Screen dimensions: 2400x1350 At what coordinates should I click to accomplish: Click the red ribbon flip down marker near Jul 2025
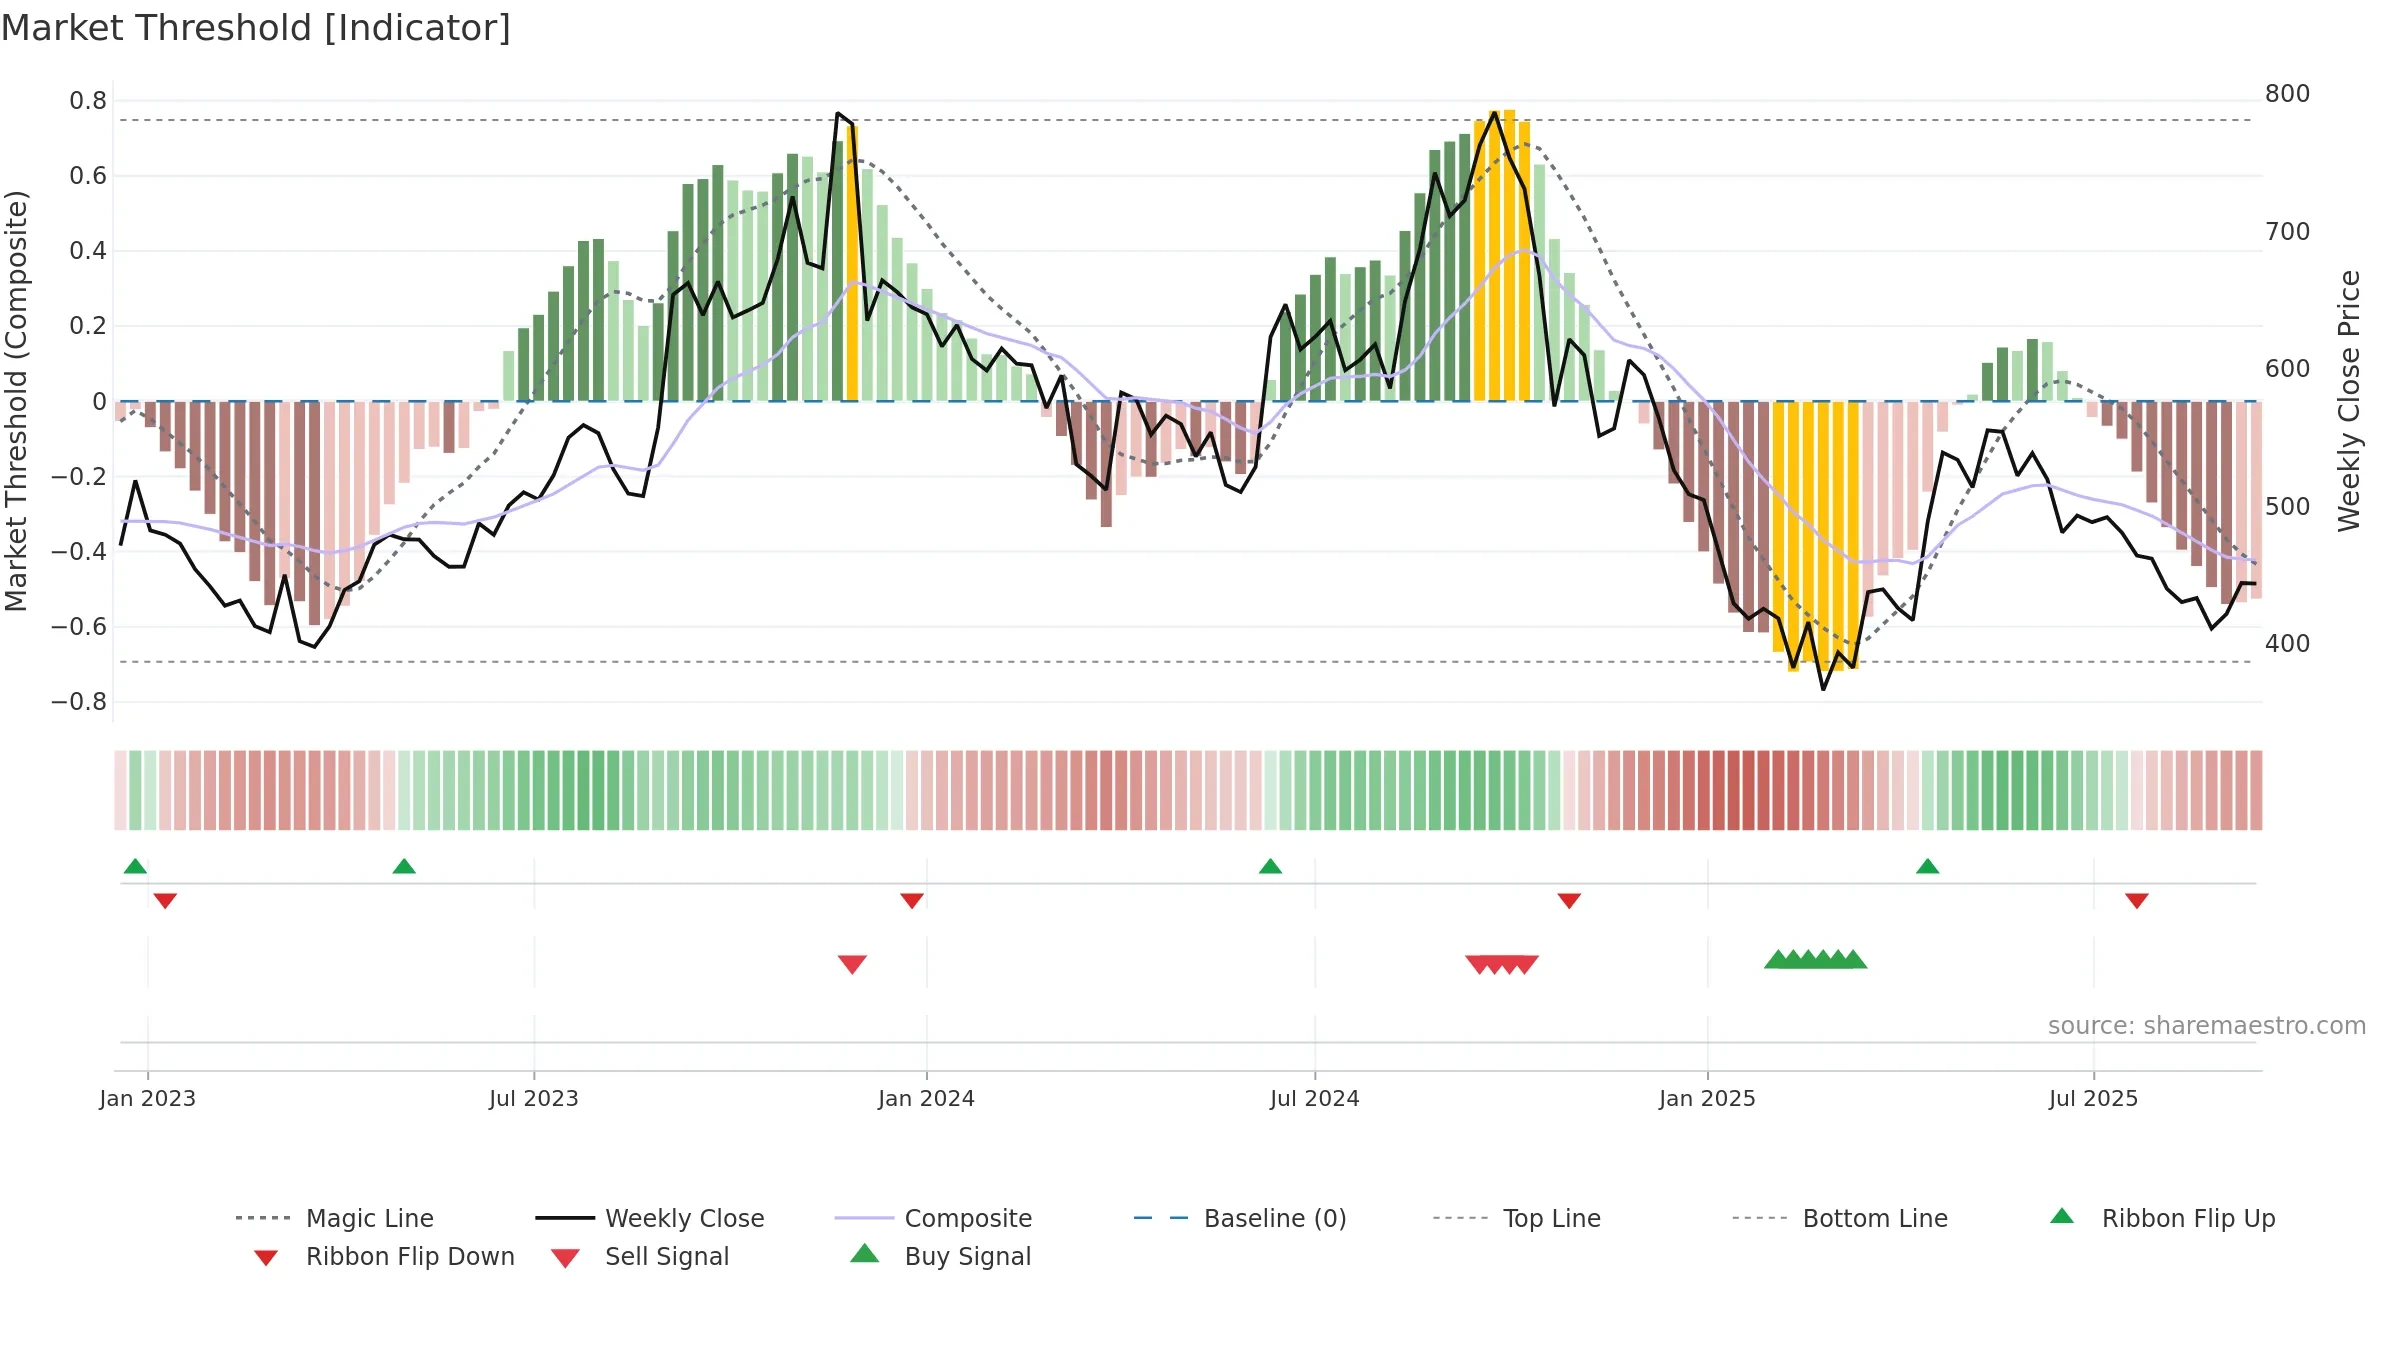pos(2137,901)
